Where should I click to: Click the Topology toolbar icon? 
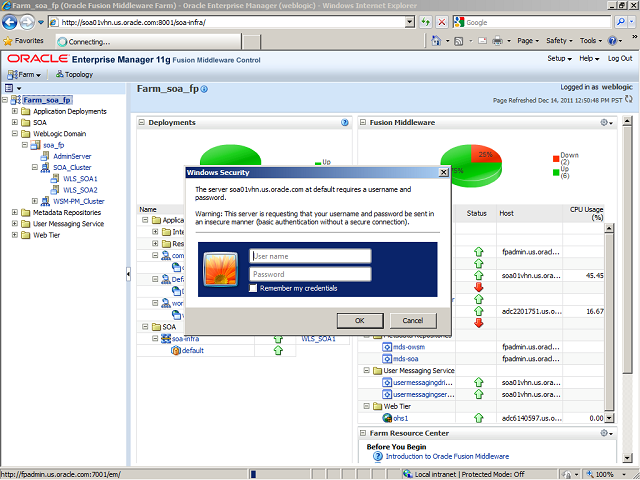coord(61,74)
